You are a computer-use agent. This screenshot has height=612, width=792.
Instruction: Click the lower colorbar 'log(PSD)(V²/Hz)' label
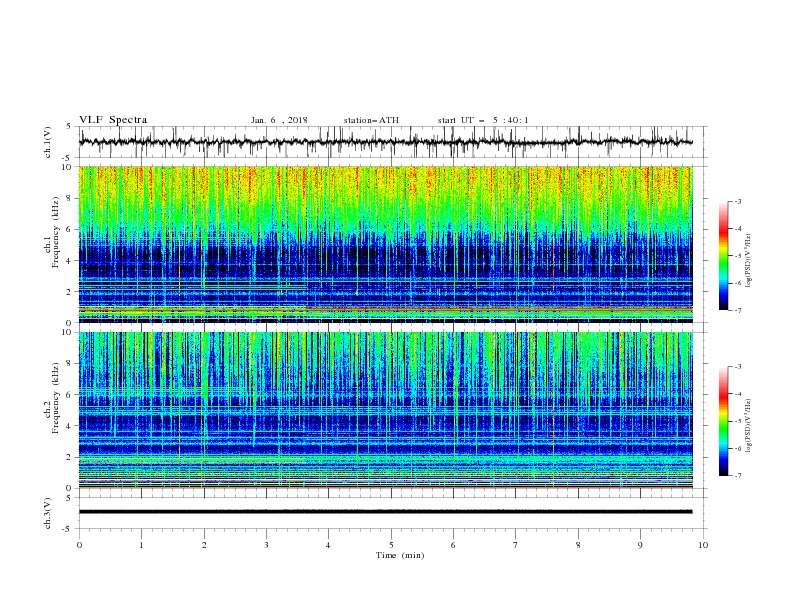pyautogui.click(x=750, y=426)
